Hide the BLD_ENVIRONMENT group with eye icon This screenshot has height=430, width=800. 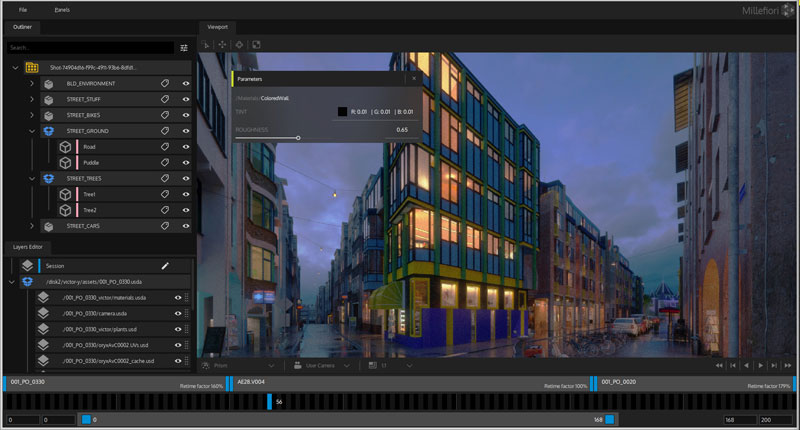[x=186, y=84]
